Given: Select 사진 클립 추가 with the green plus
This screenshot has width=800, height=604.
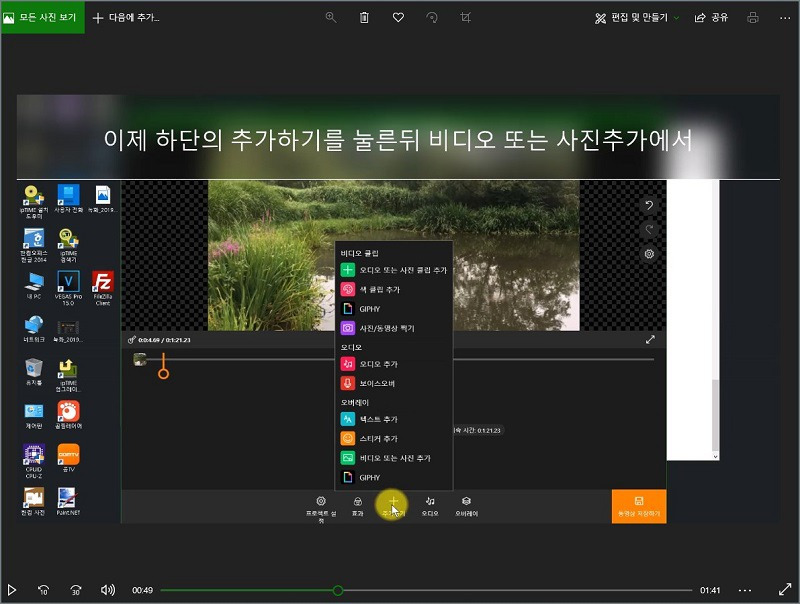Looking at the screenshot, I should tap(394, 270).
